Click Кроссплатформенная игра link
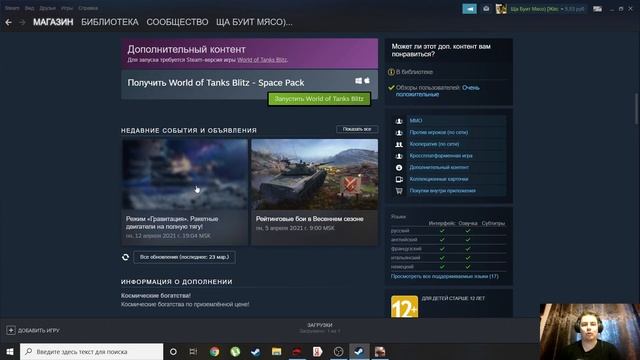 pyautogui.click(x=441, y=156)
